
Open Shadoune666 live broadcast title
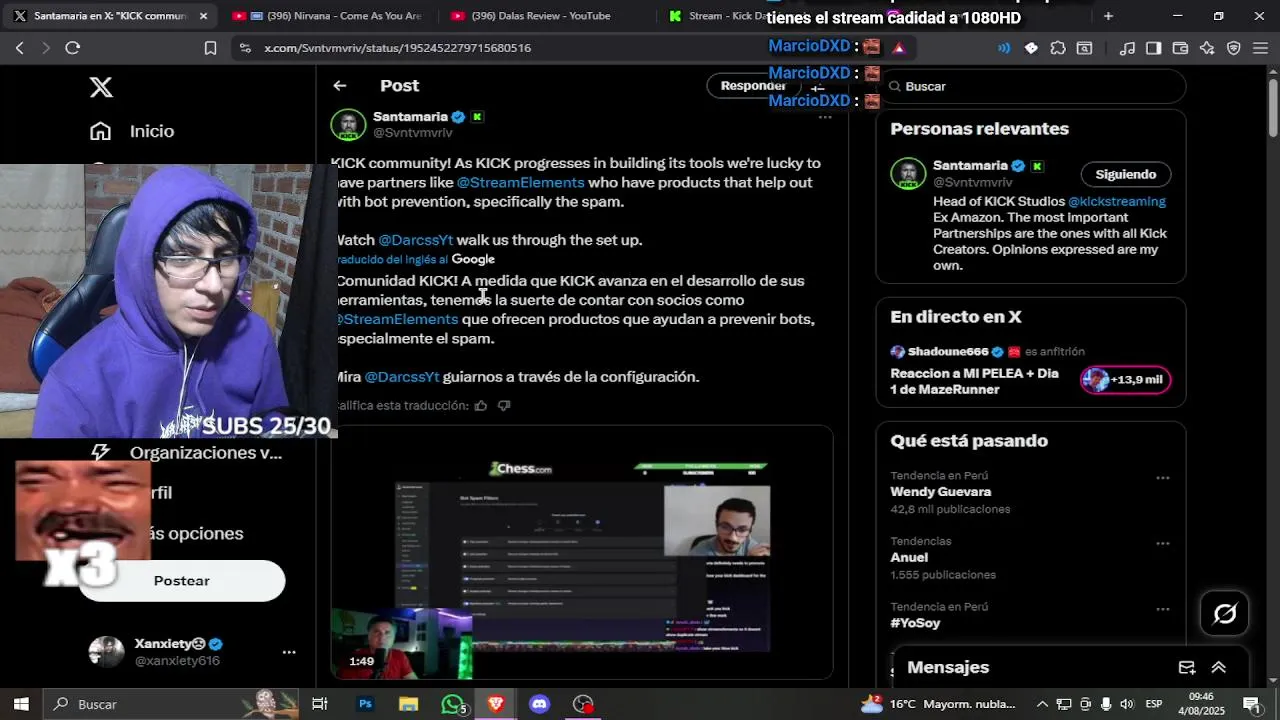974,381
